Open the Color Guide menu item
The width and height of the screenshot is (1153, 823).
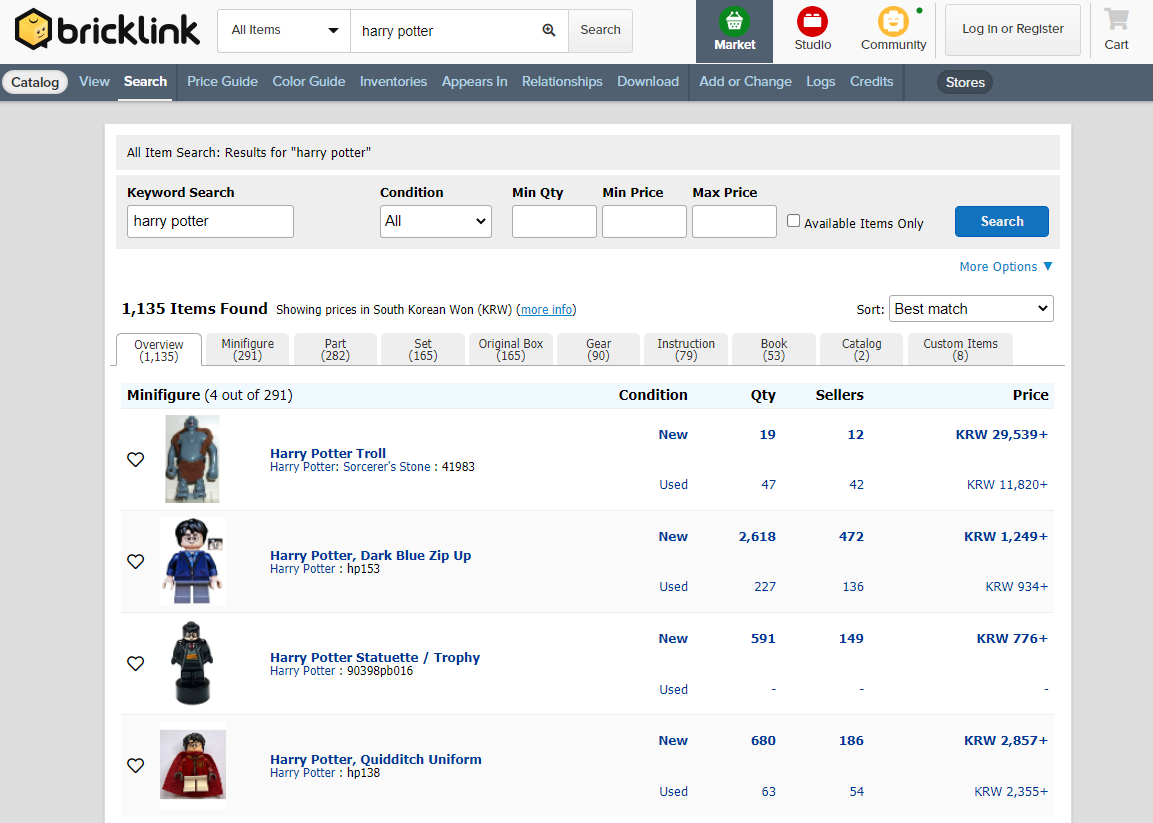[309, 82]
